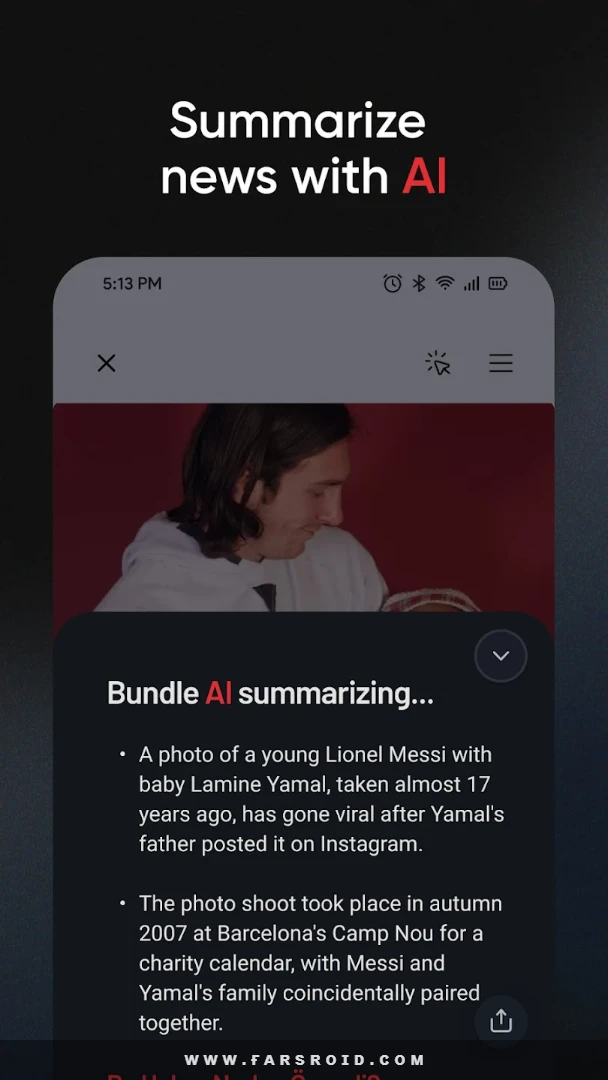This screenshot has width=608, height=1080.
Task: Open the hamburger menu icon
Action: 501,363
